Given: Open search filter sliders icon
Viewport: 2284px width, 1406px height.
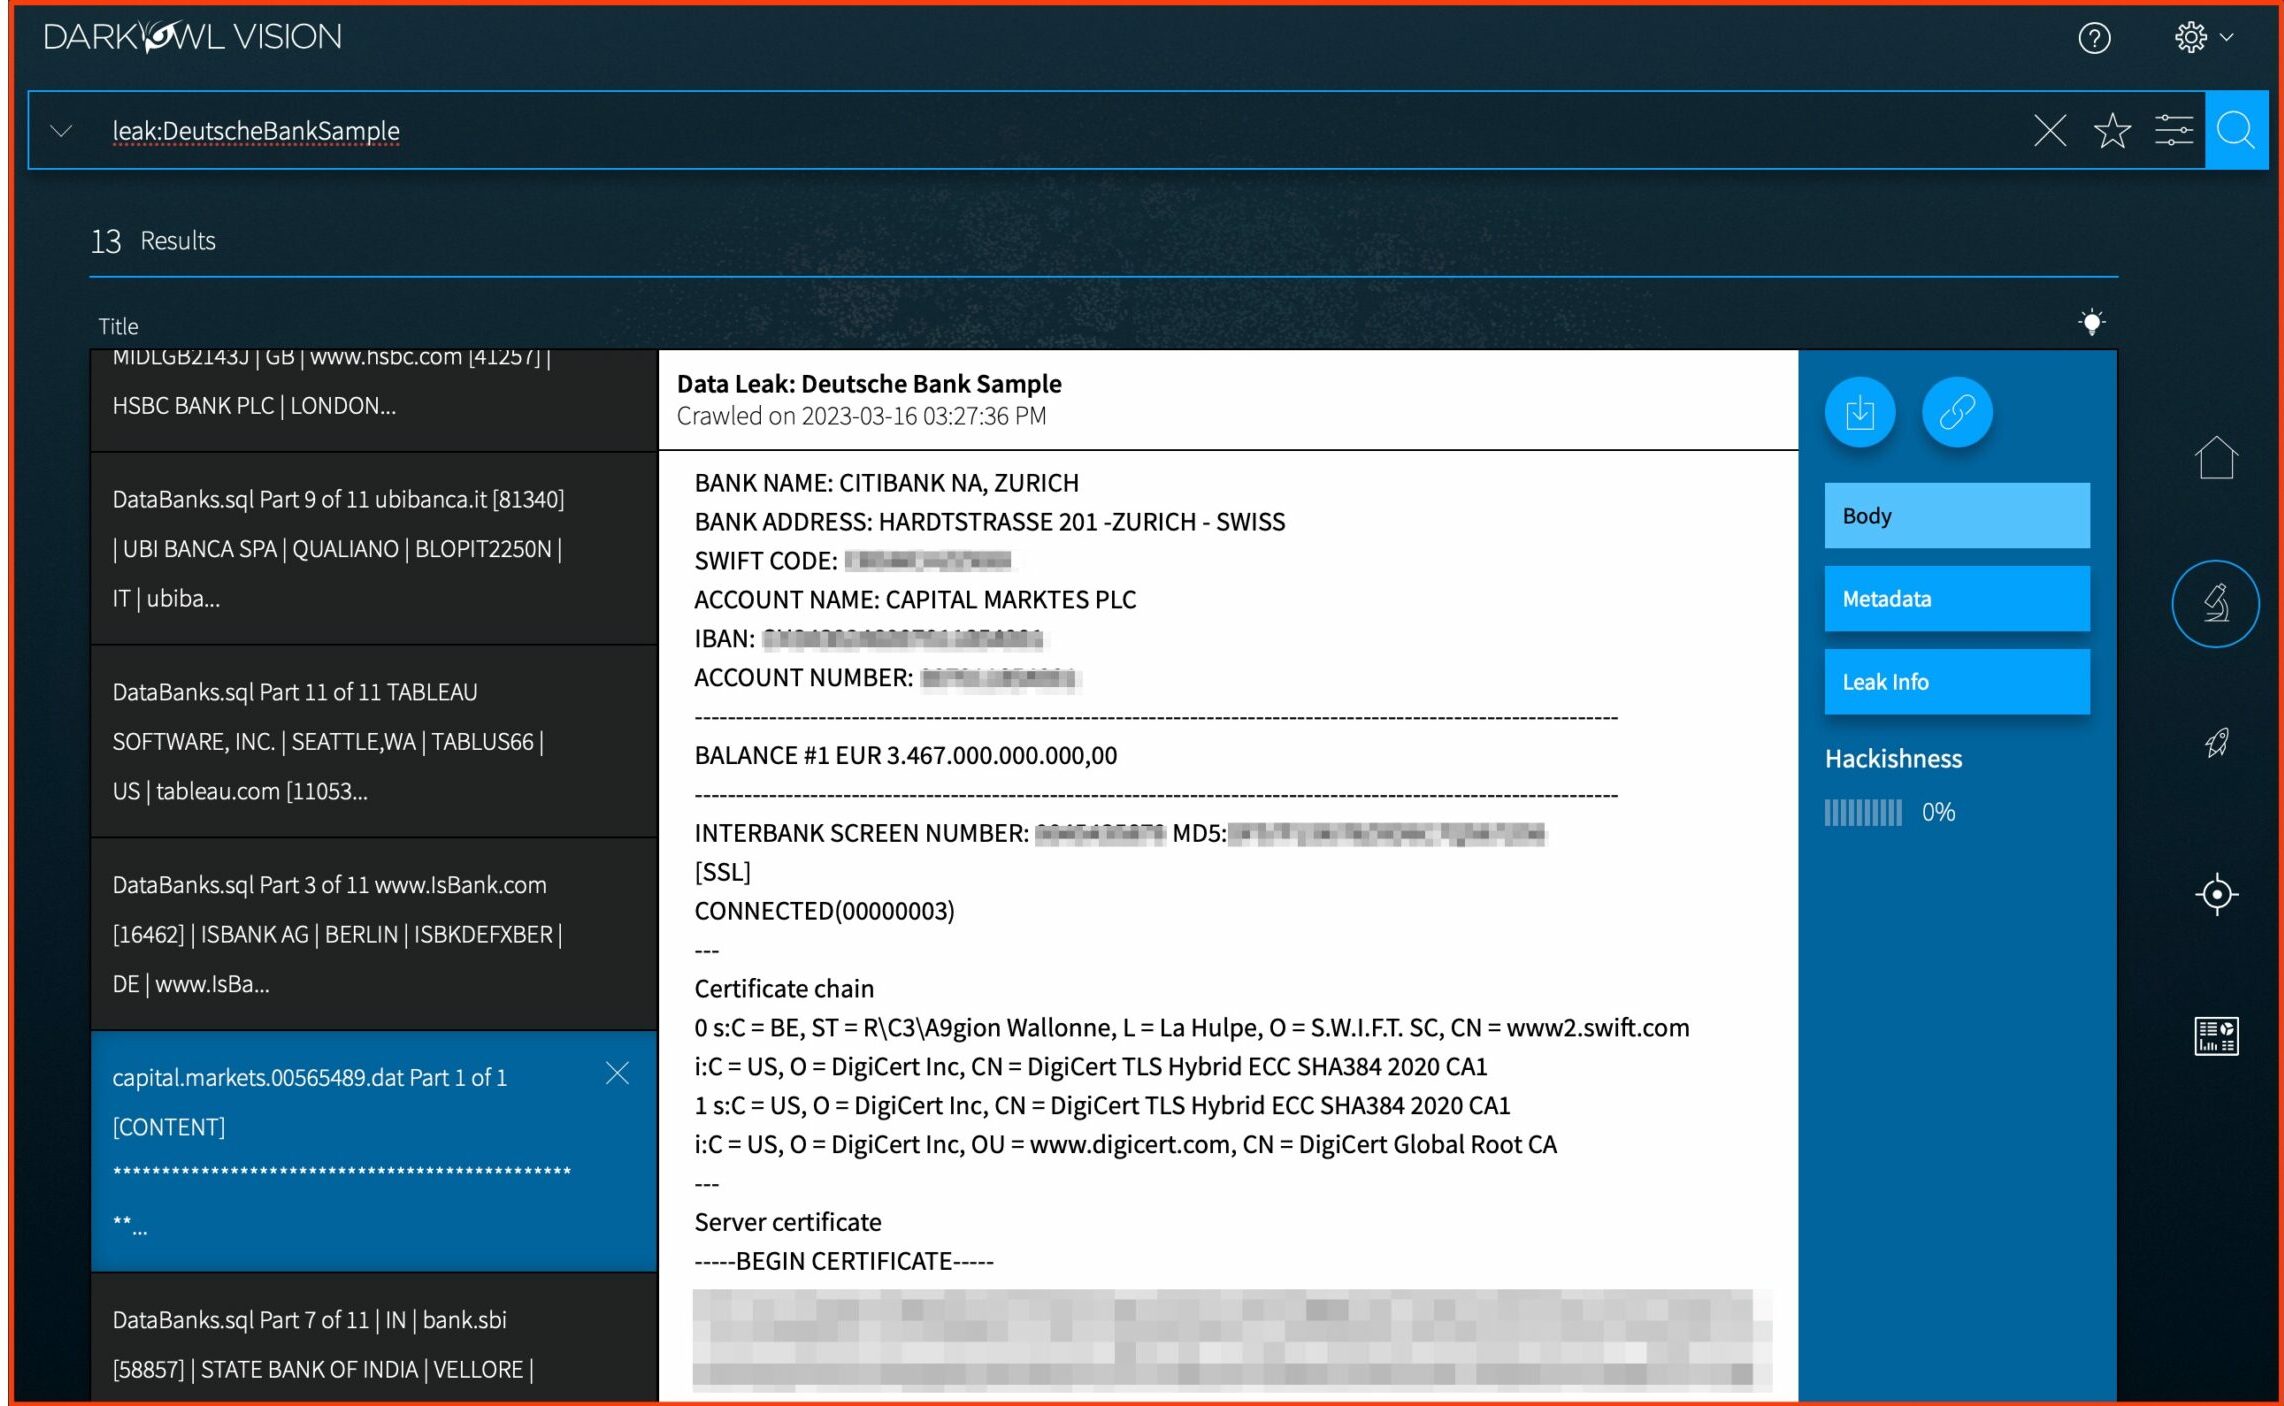Looking at the screenshot, I should (2173, 130).
